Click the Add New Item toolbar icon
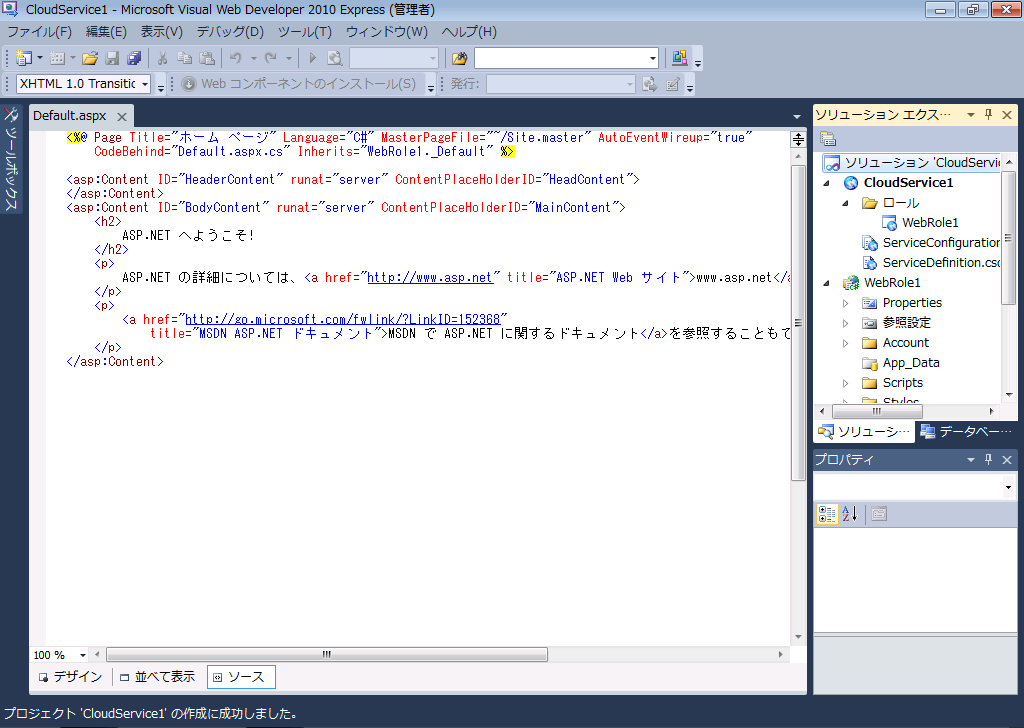 point(57,58)
